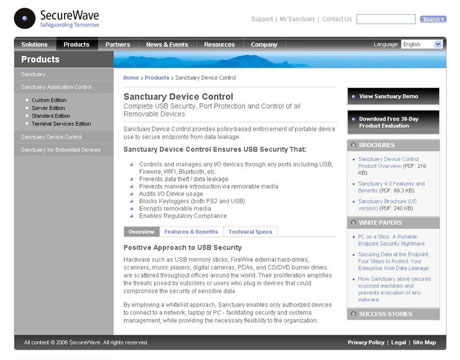Screen dimensions: 460x360
Task: Open the Privacy Policy footer link
Action: (x=366, y=342)
